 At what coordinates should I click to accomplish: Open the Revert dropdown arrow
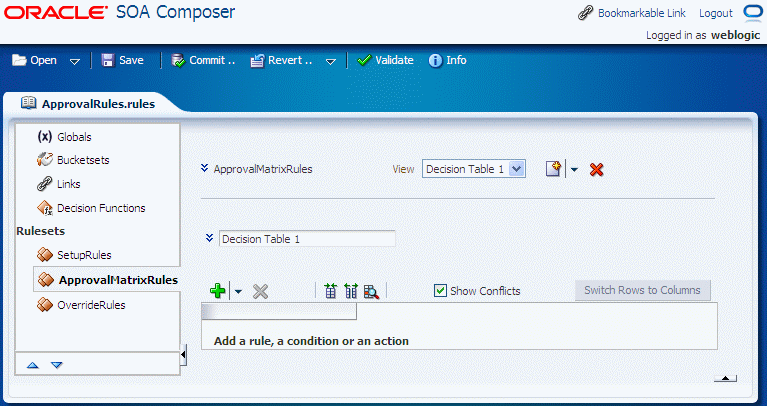(331, 62)
